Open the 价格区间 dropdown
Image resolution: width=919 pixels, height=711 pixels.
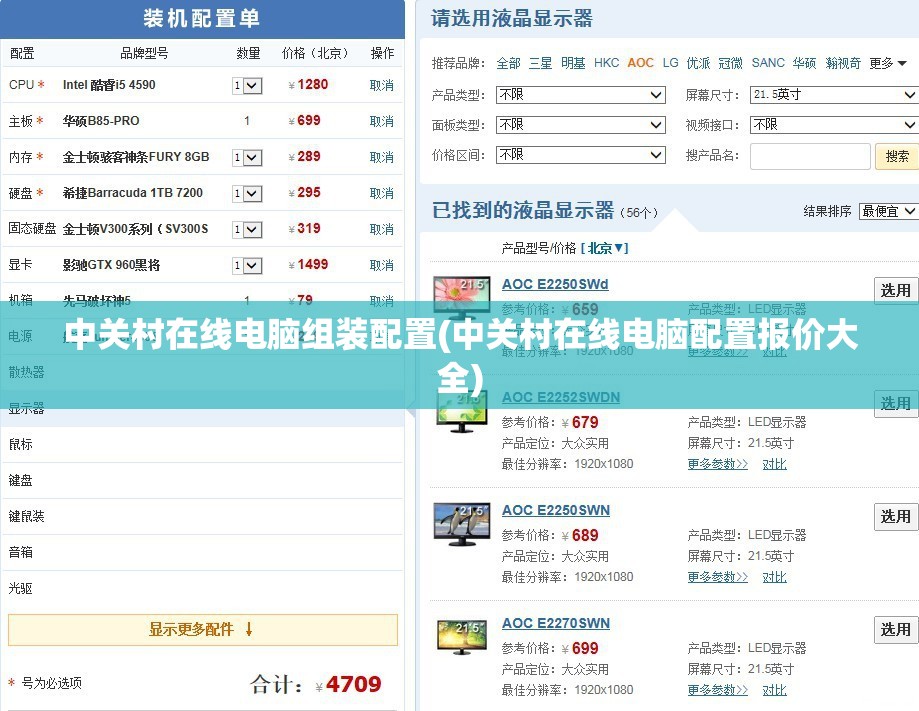(580, 155)
